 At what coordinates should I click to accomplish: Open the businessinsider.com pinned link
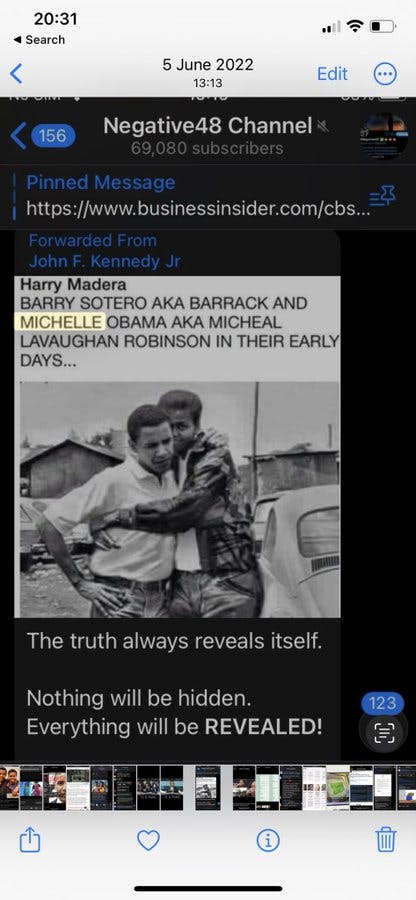[198, 209]
